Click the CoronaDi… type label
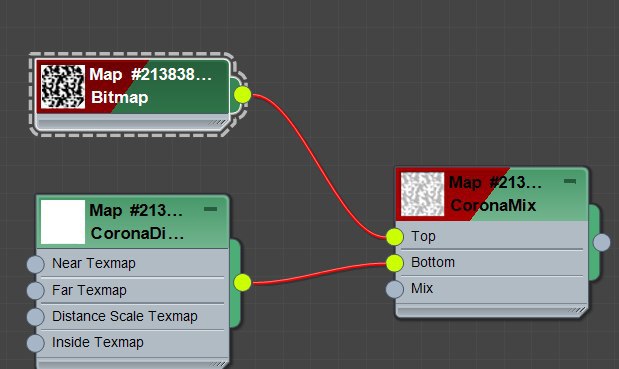 tap(137, 233)
